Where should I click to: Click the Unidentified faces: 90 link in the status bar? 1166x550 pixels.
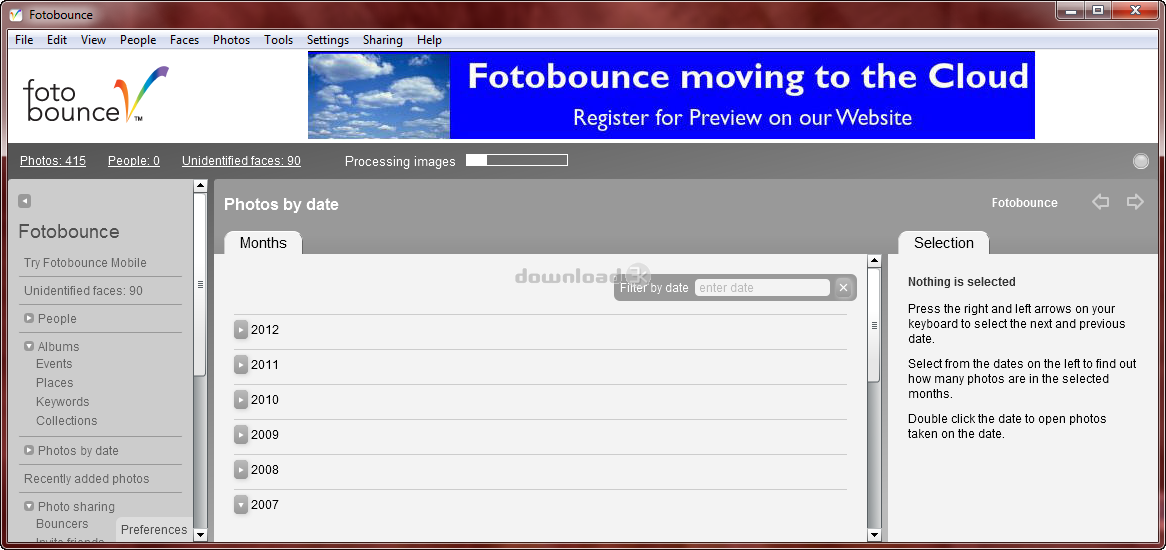241,161
